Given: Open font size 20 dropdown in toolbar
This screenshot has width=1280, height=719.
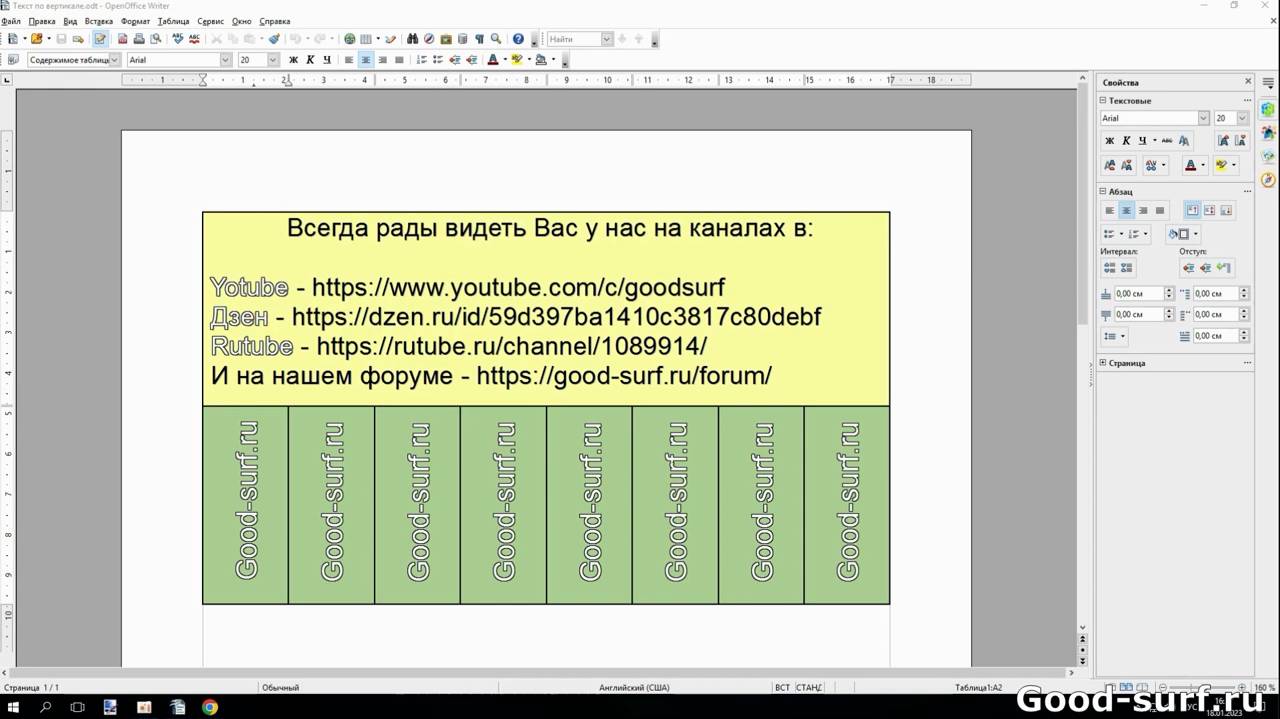Looking at the screenshot, I should (273, 59).
